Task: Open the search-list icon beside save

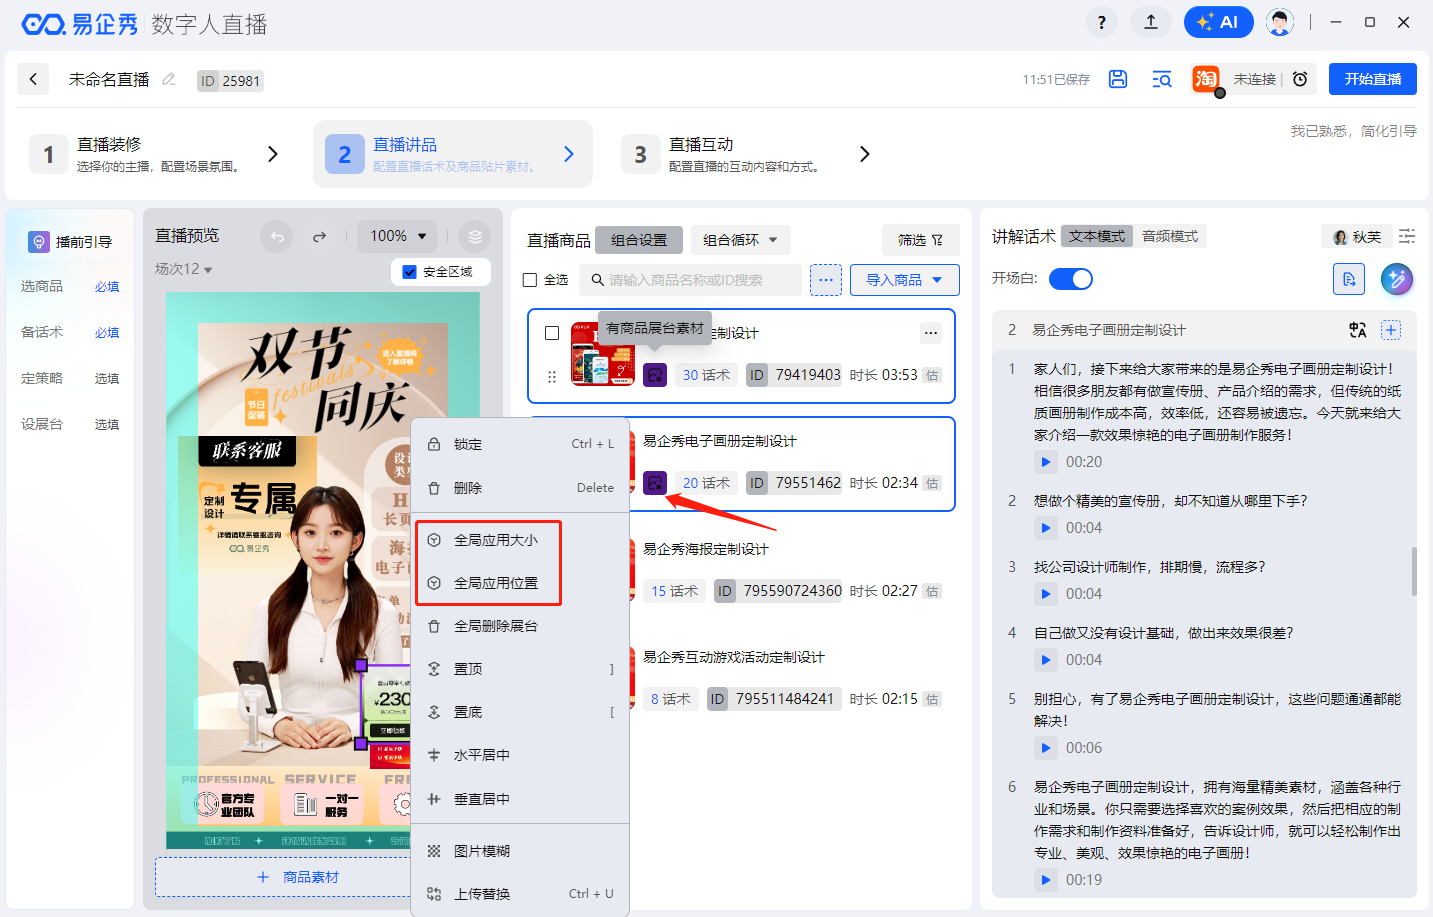Action: point(1162,79)
